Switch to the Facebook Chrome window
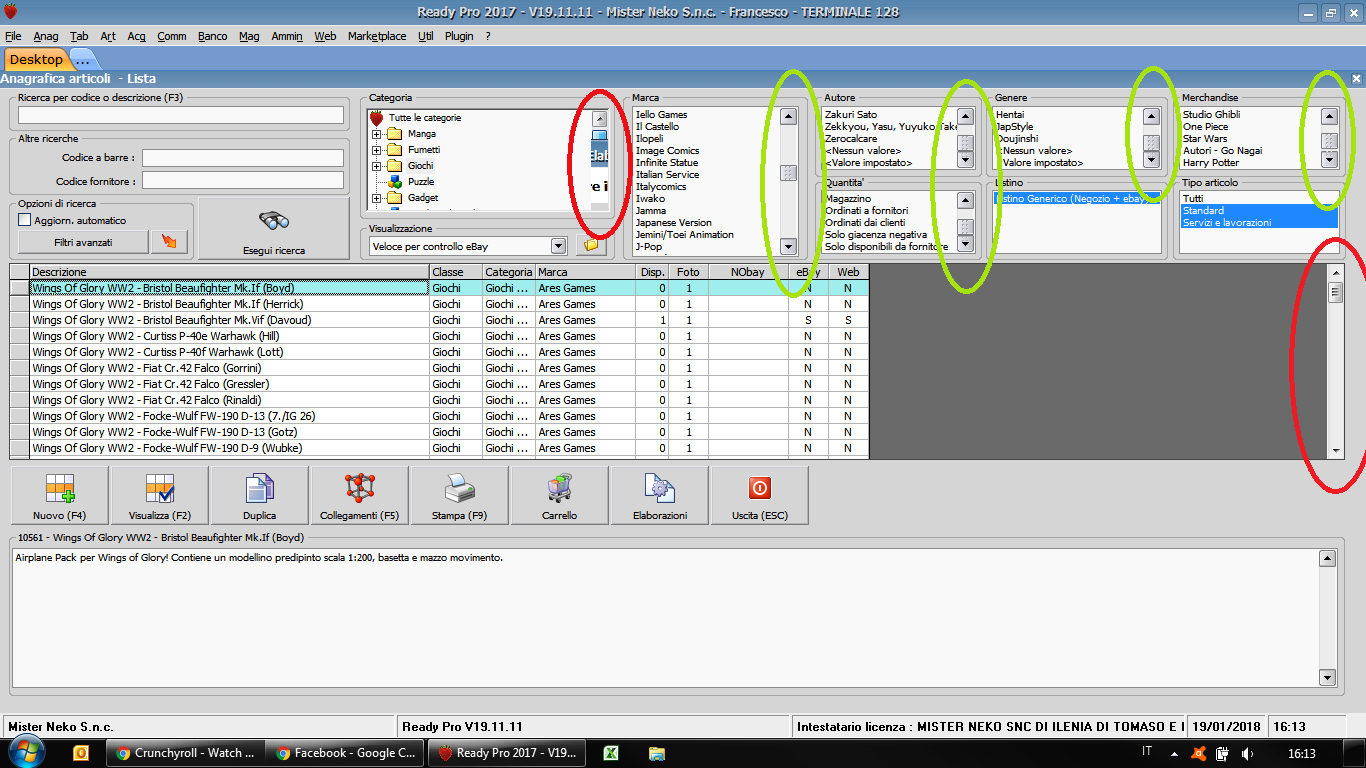Image resolution: width=1366 pixels, height=768 pixels. [346, 753]
